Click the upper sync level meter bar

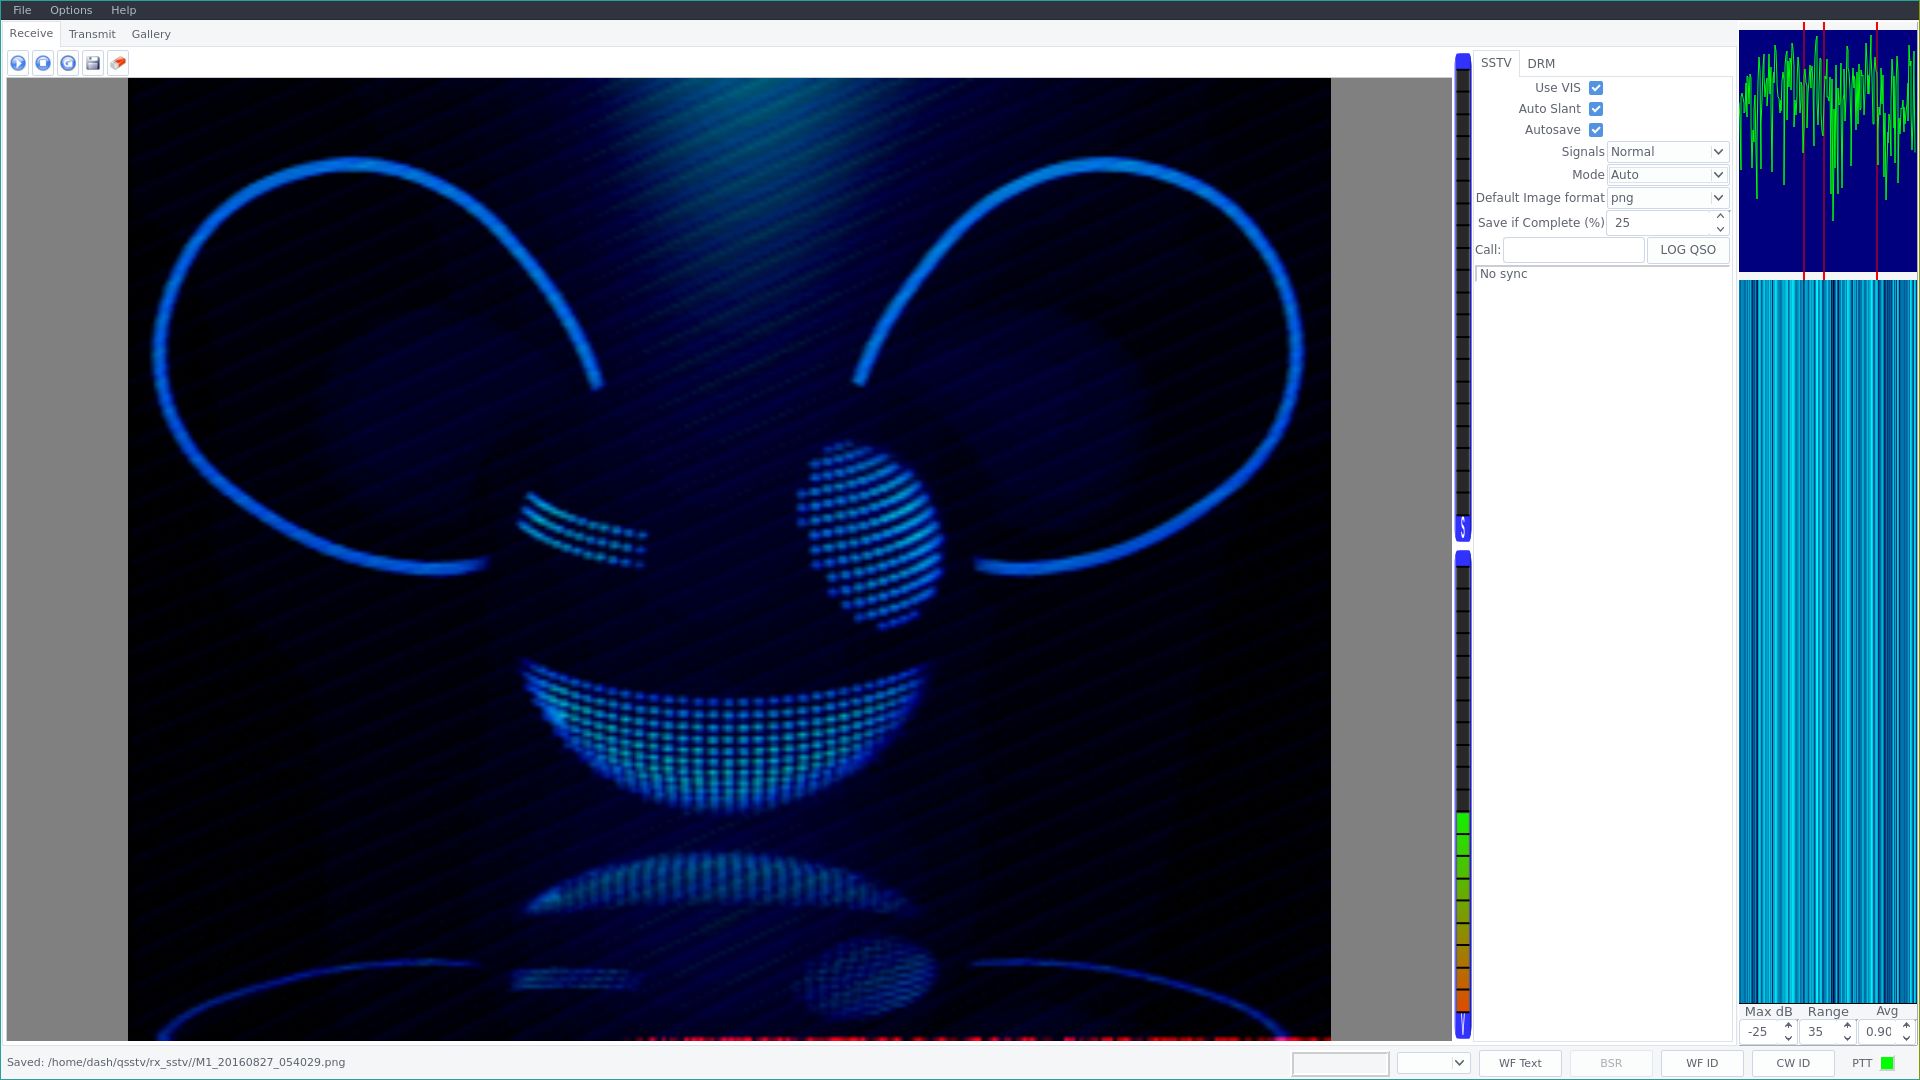[1463, 298]
